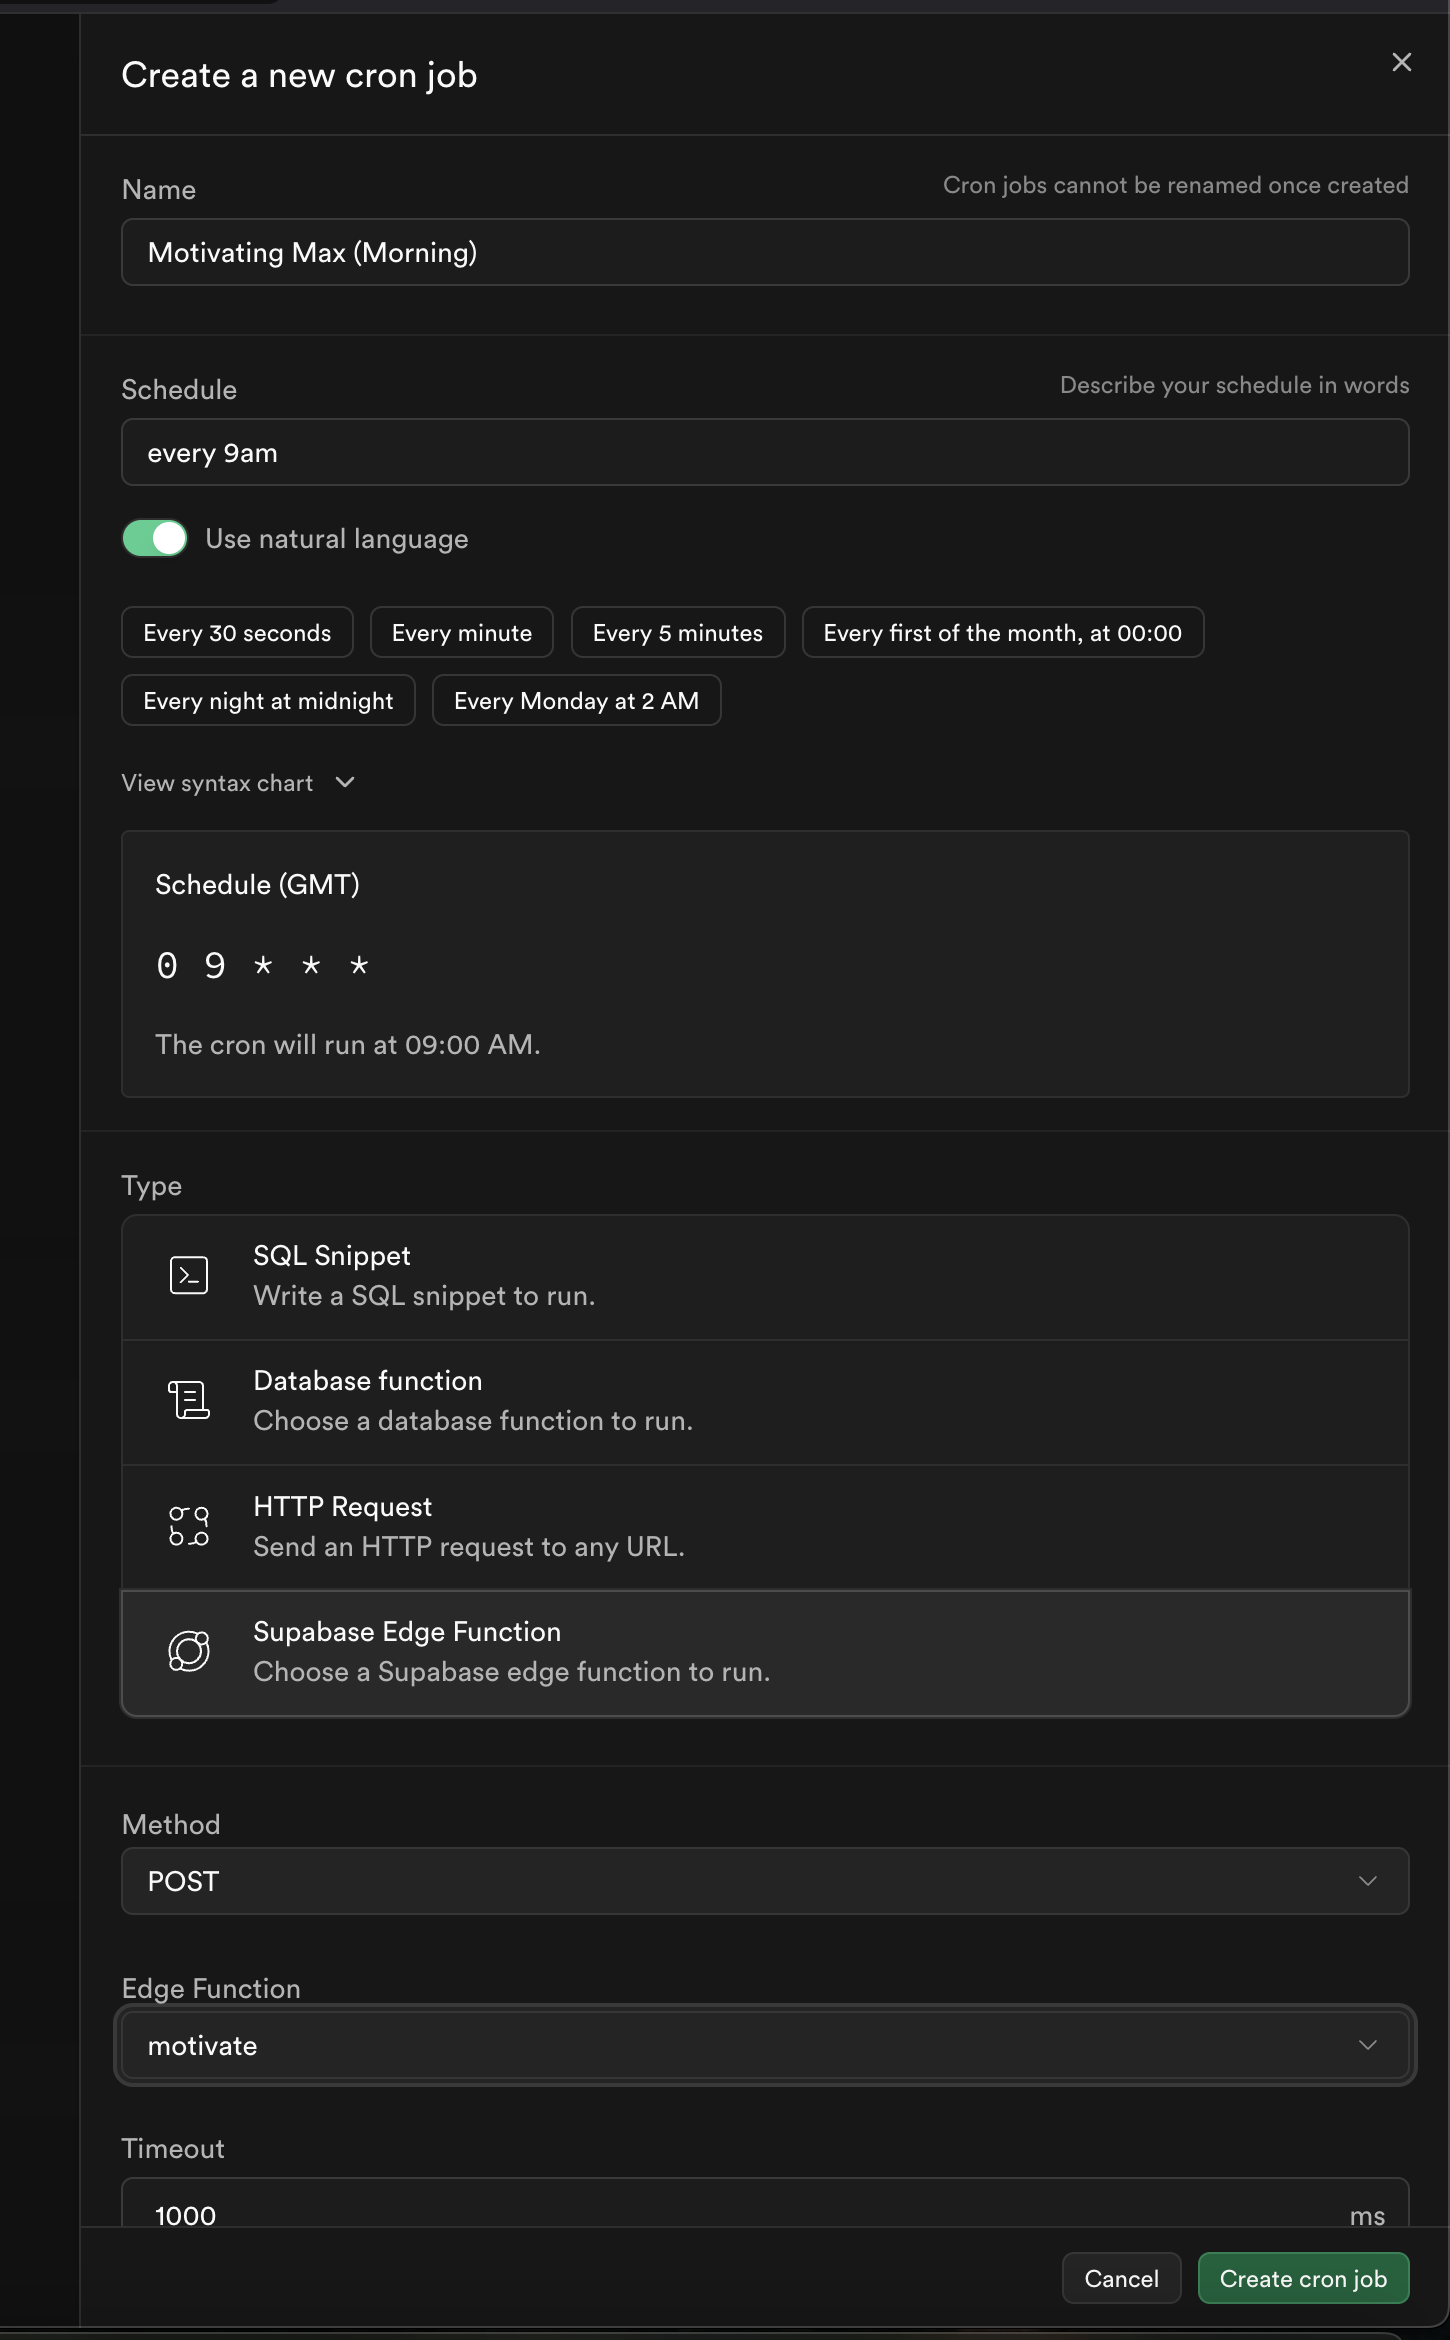Choose the HTTP Request type option
The width and height of the screenshot is (1450, 2340).
point(765,1526)
